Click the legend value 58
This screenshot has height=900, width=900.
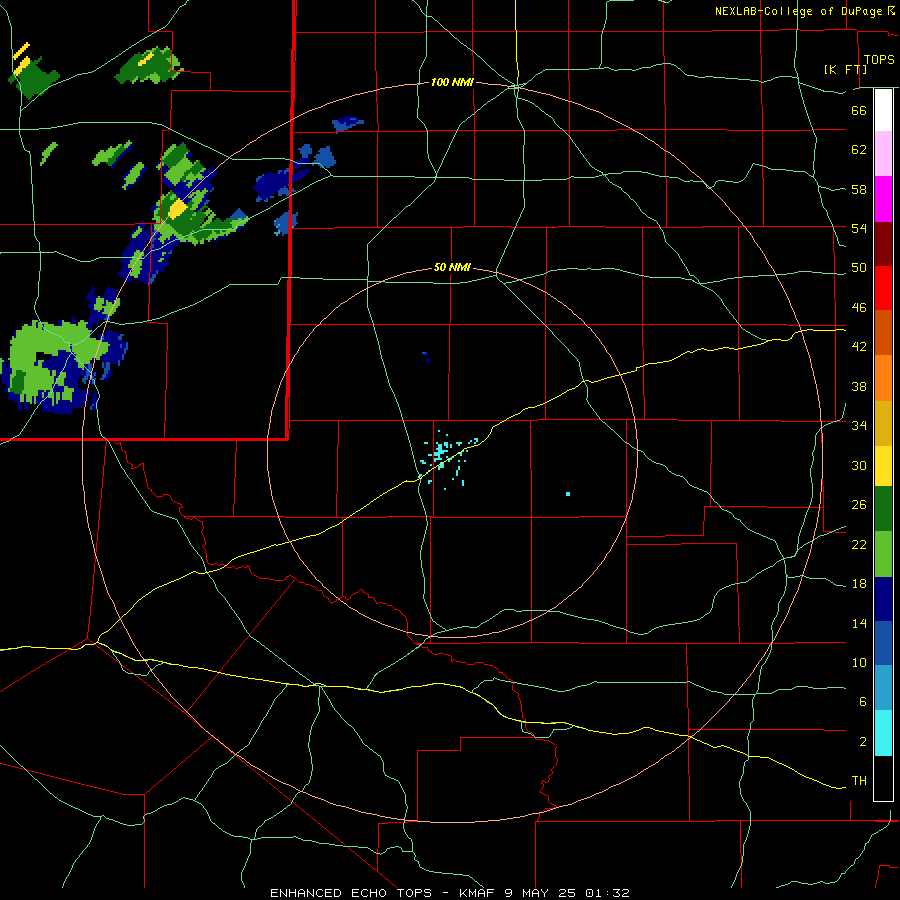(859, 189)
